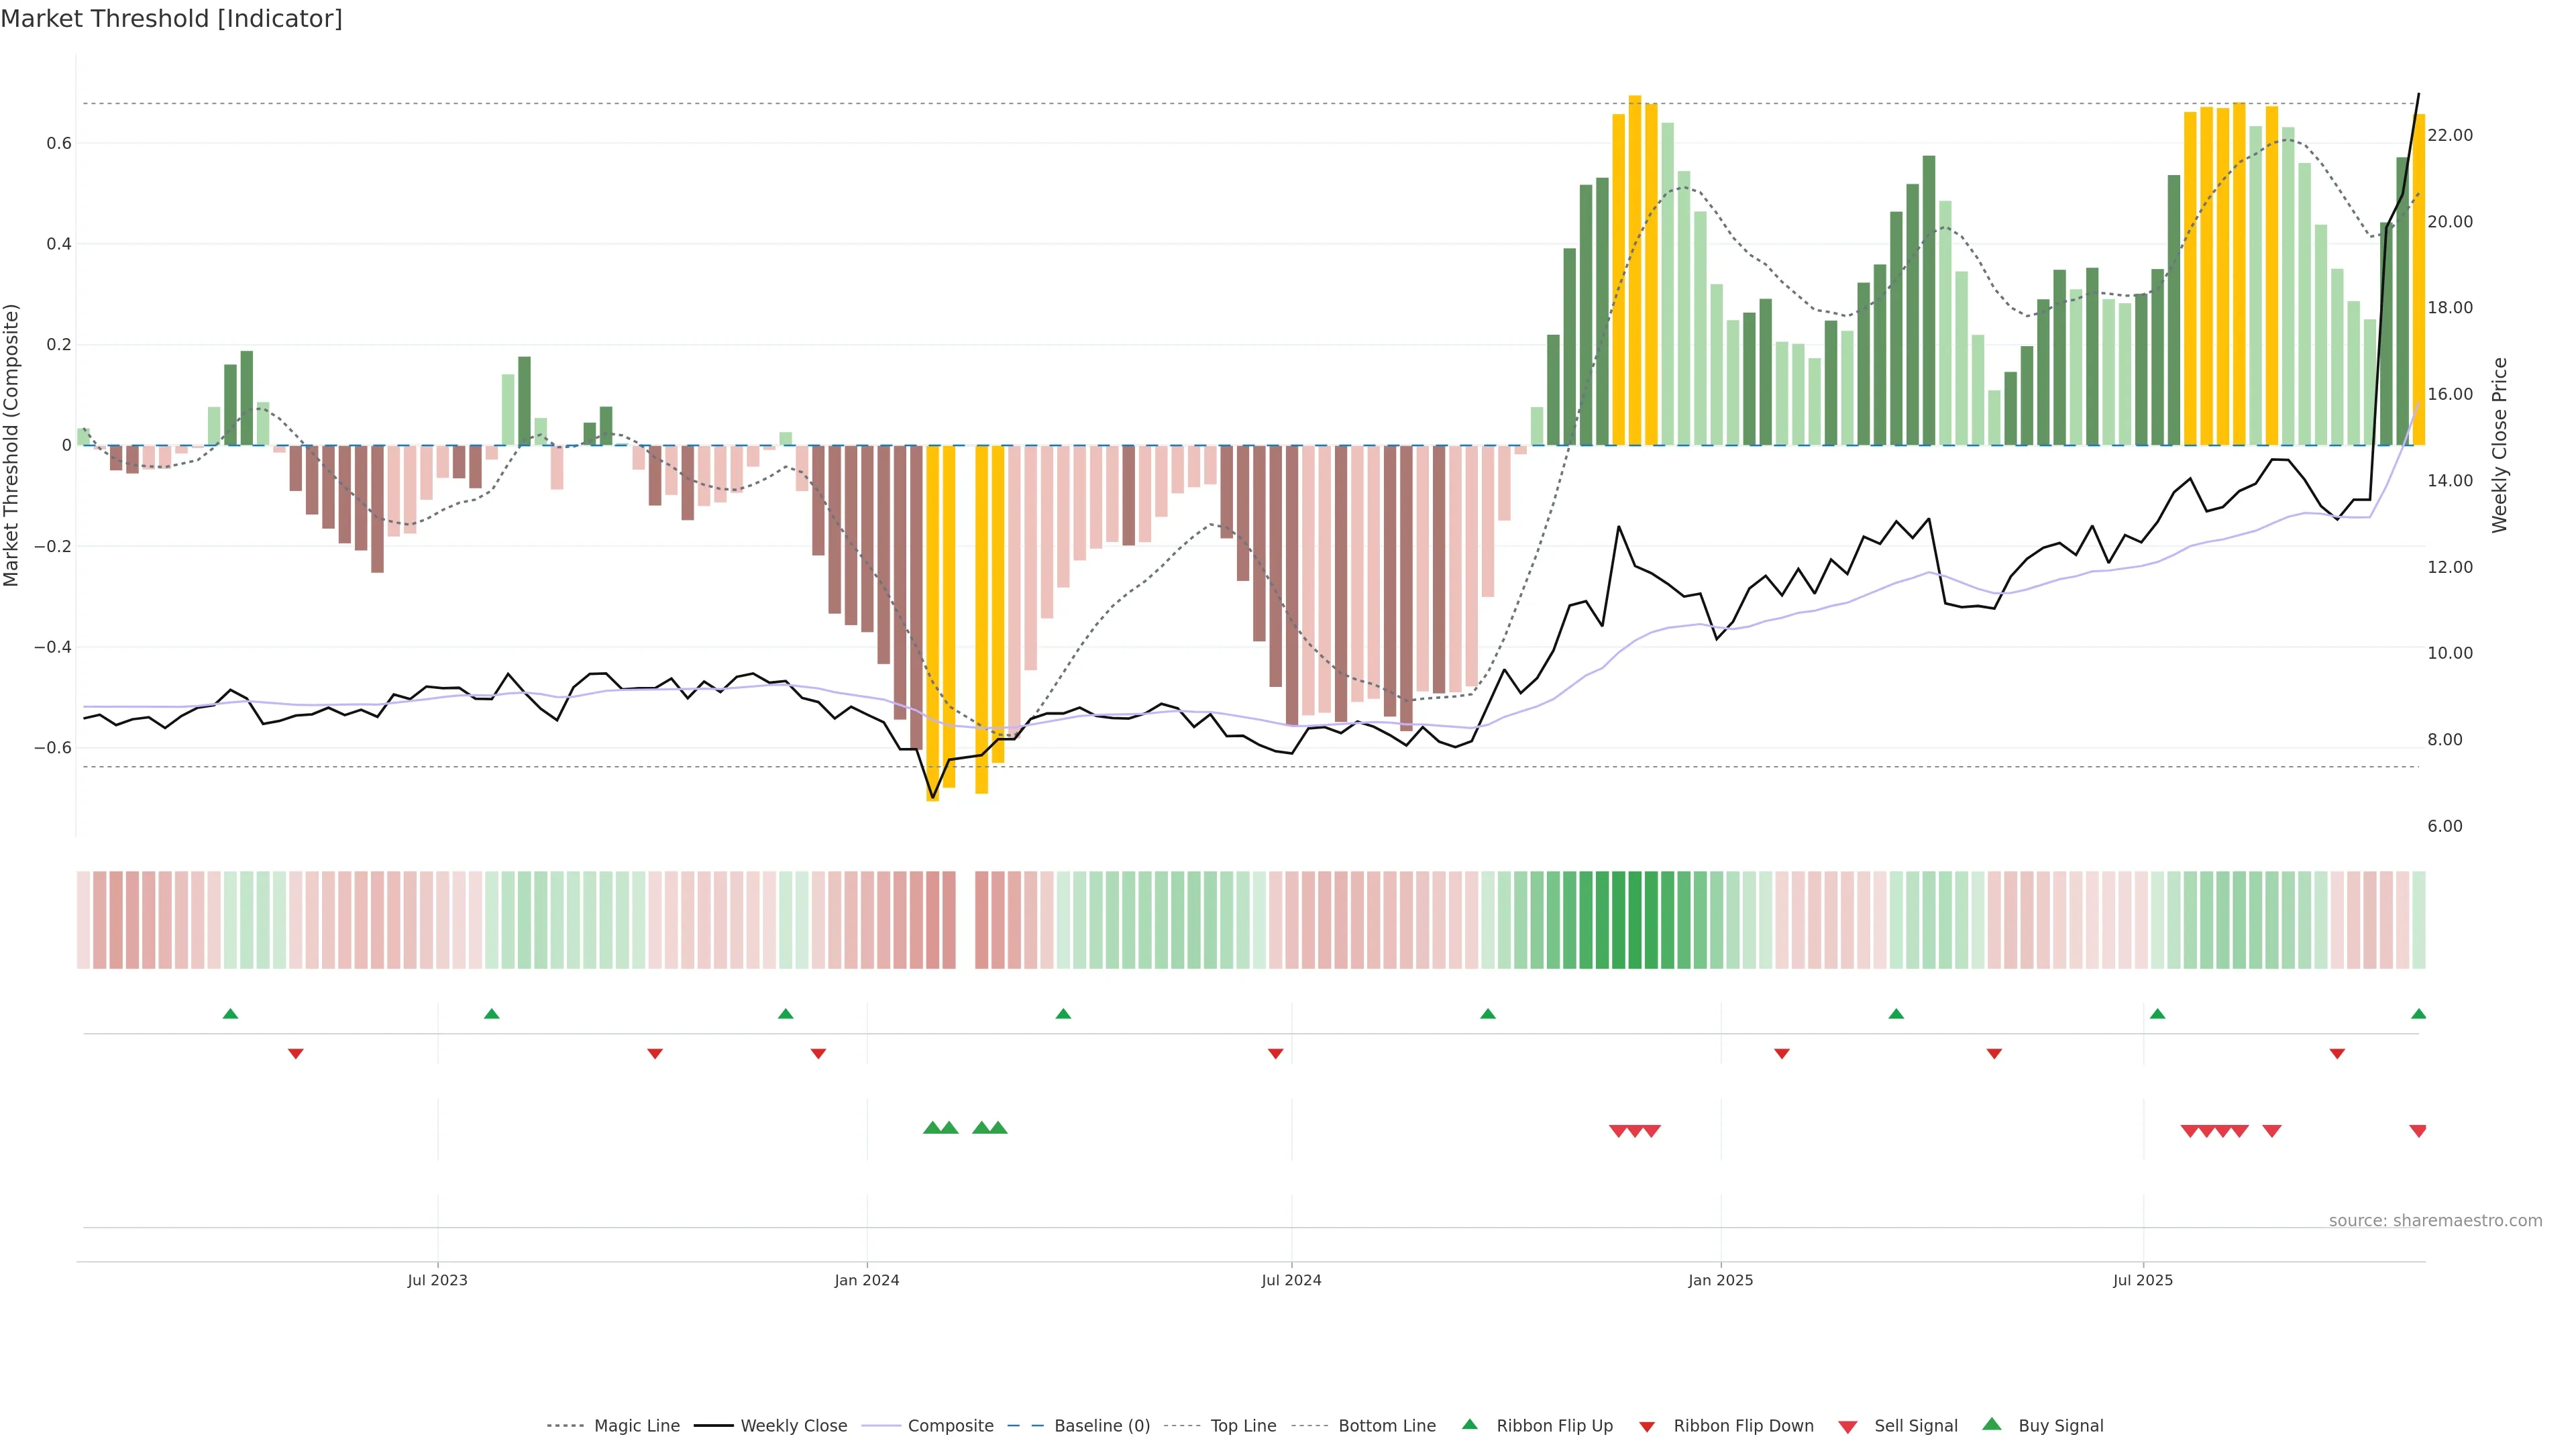Click the Jul 2023 x-axis label
The width and height of the screenshot is (2576, 1449).
pyautogui.click(x=437, y=1280)
